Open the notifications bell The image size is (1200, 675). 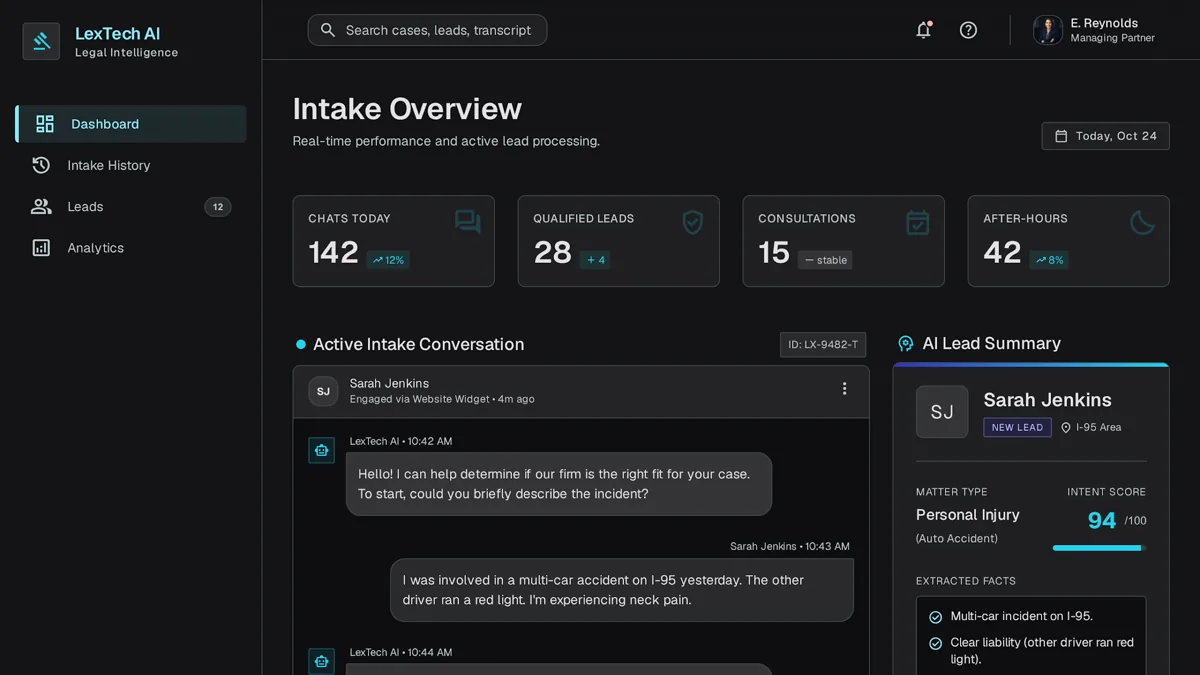point(924,30)
